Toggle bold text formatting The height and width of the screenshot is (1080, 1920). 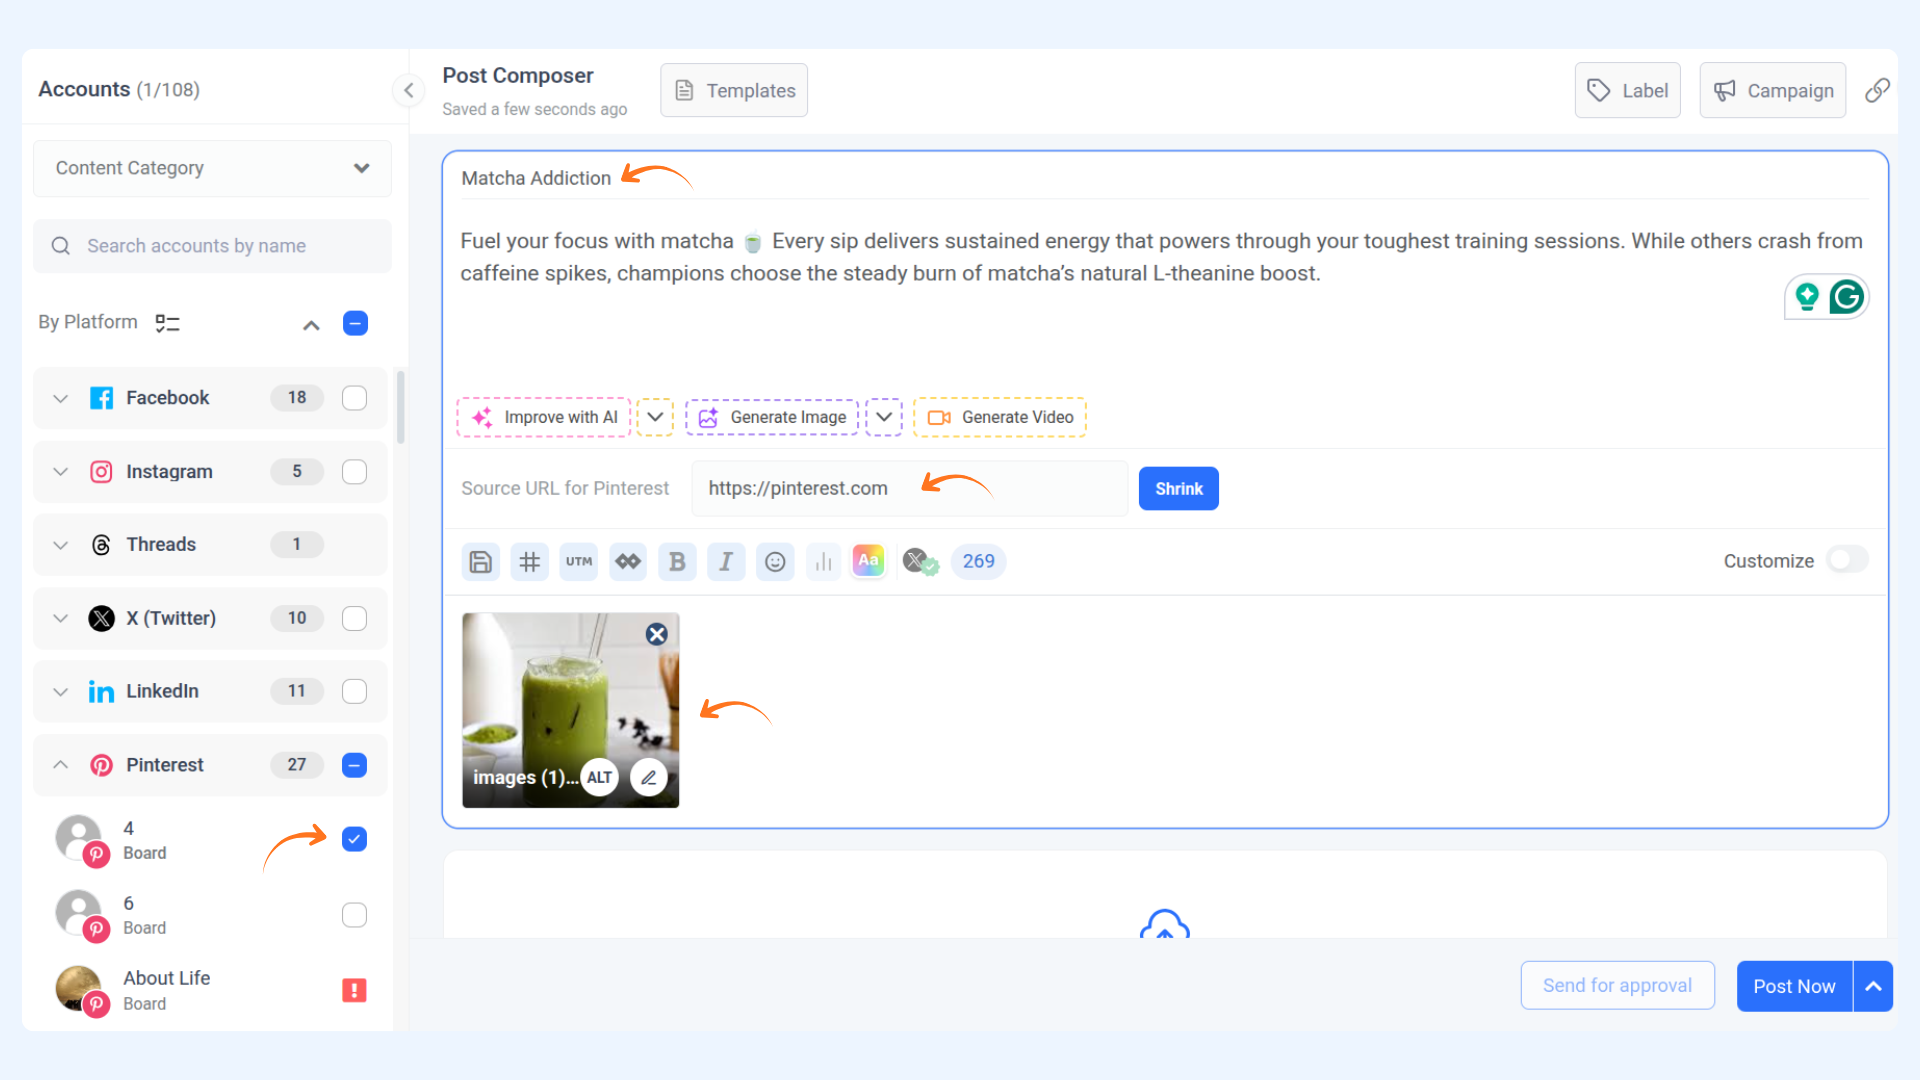(x=677, y=562)
